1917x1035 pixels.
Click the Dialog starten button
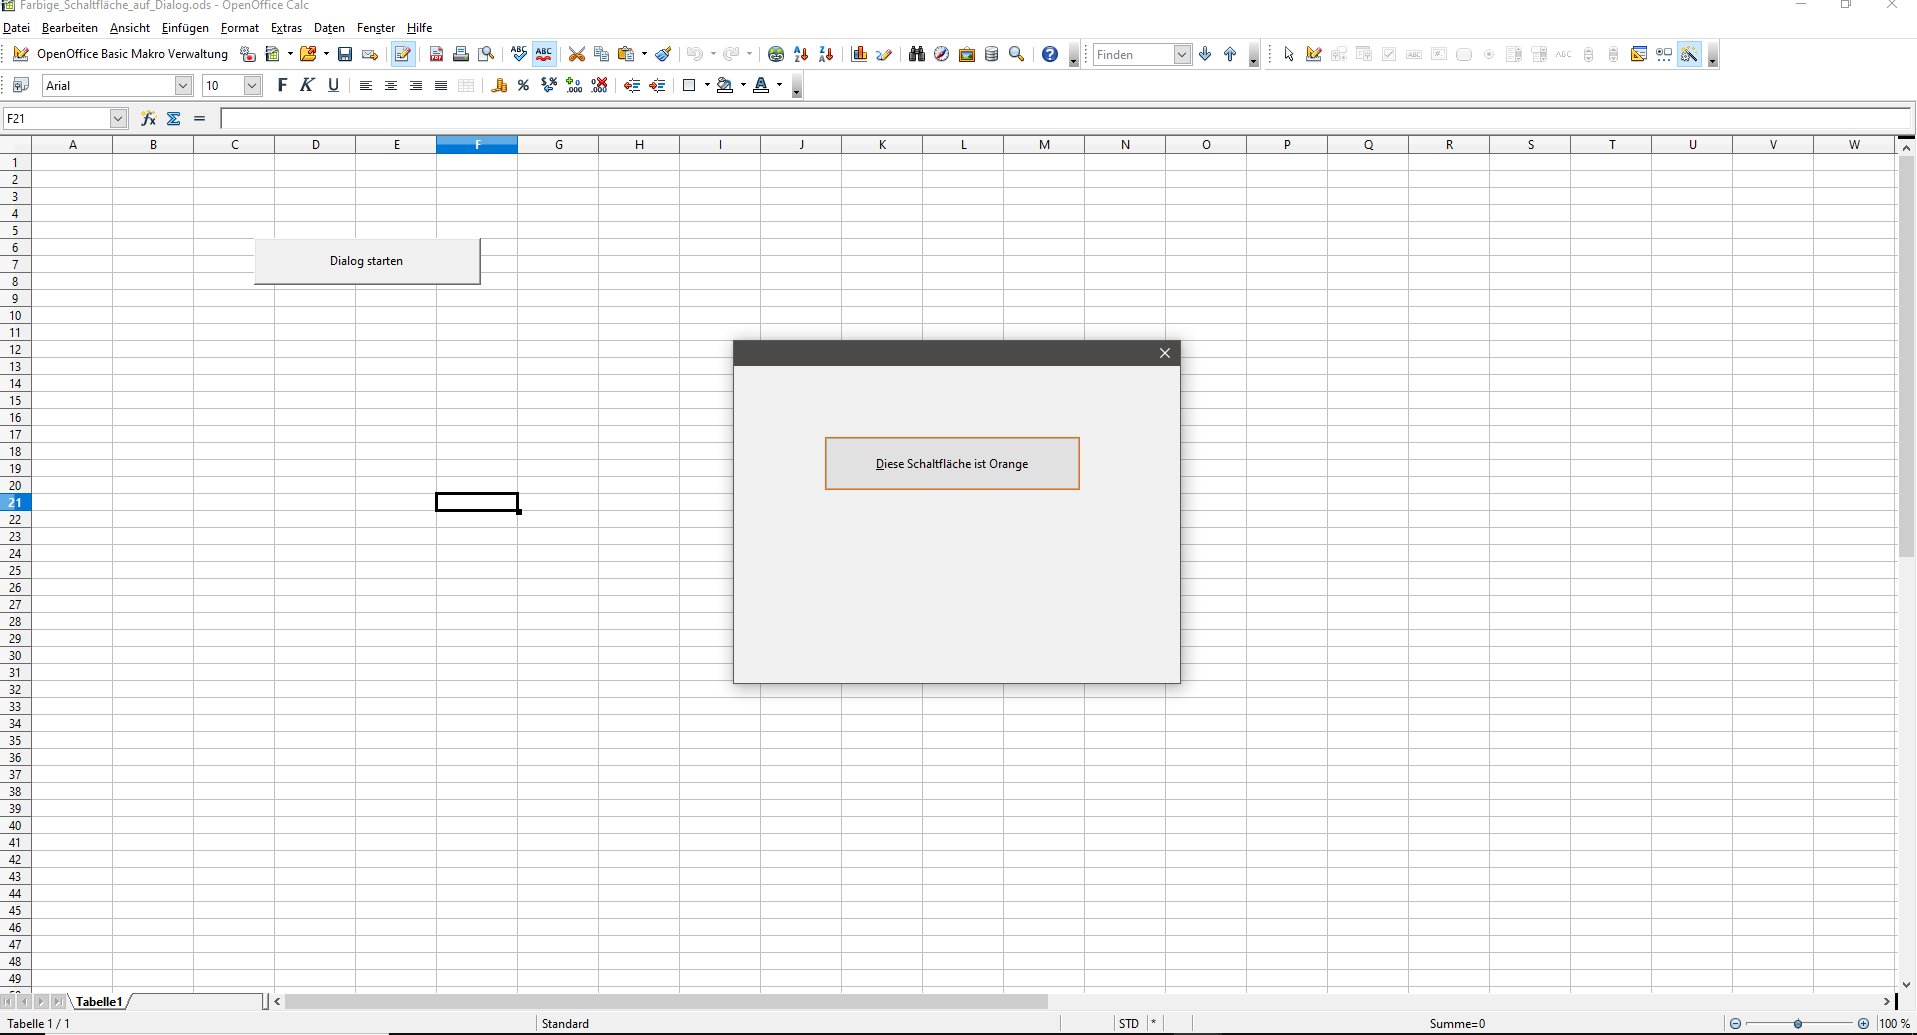367,261
